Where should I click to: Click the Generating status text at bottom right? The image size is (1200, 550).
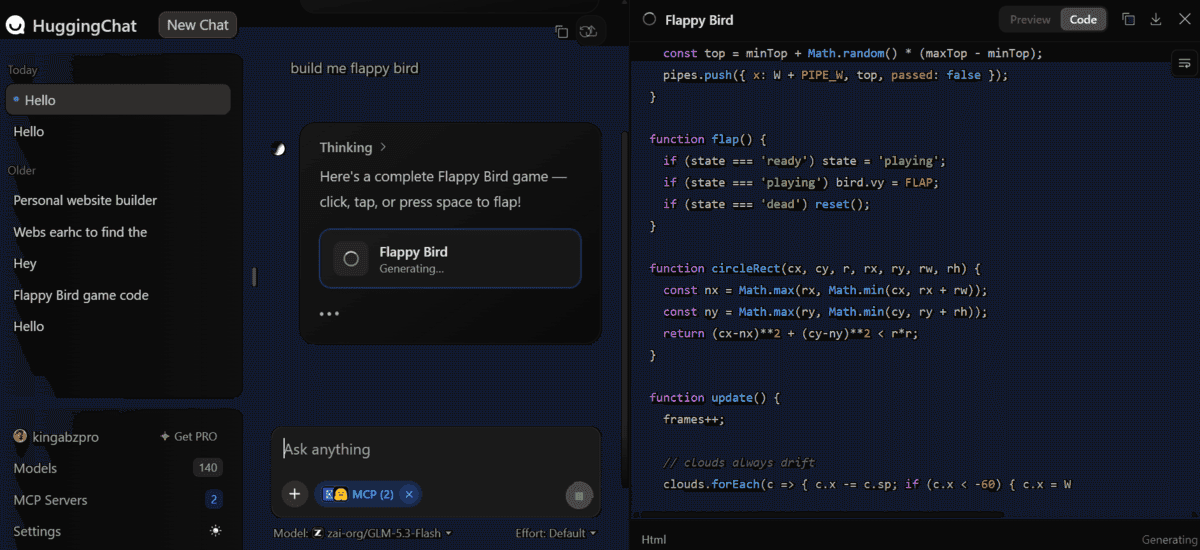click(1169, 540)
